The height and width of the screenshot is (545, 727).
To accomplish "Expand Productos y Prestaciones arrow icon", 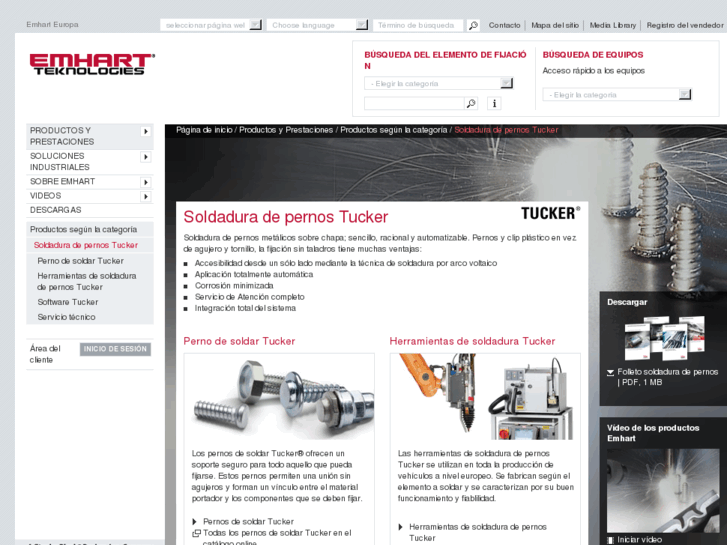I will [x=146, y=131].
